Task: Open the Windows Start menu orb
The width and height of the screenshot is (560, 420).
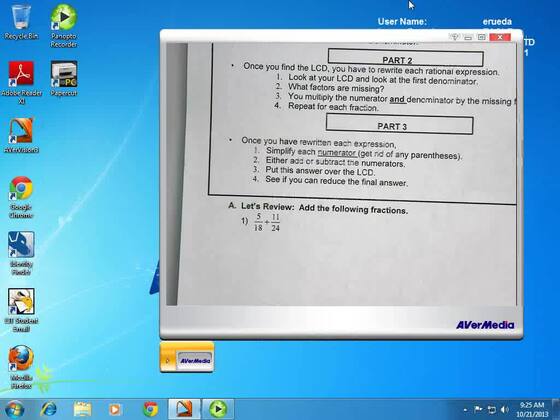Action: pyautogui.click(x=14, y=409)
